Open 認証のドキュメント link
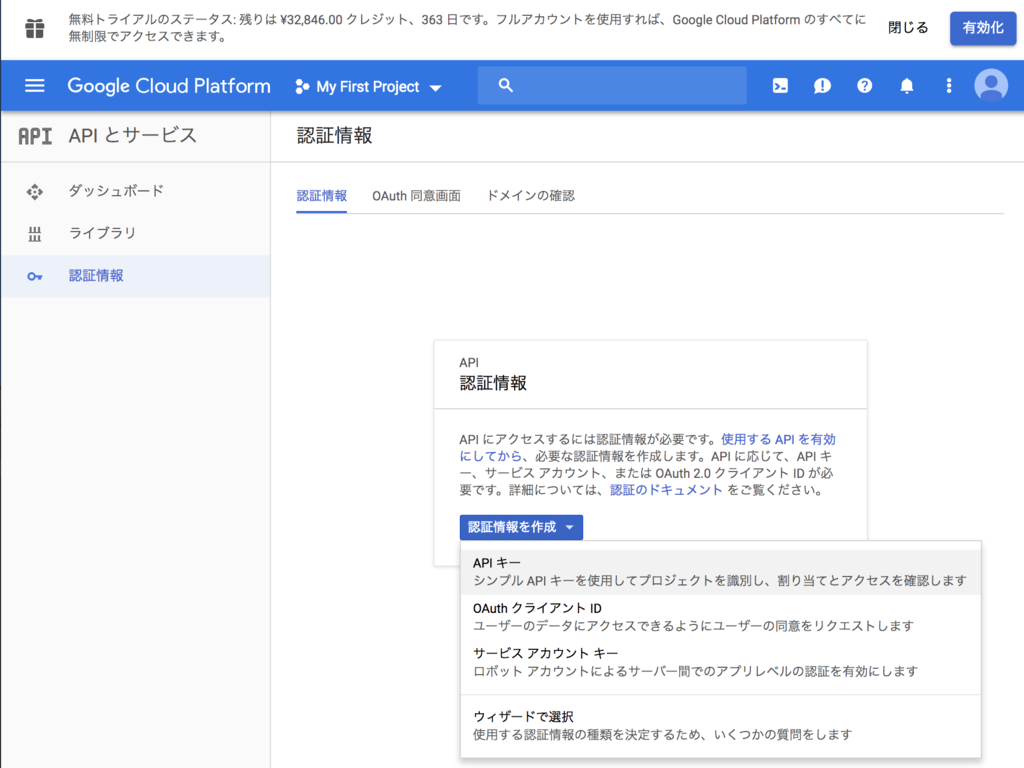This screenshot has width=1024, height=768. 666,490
